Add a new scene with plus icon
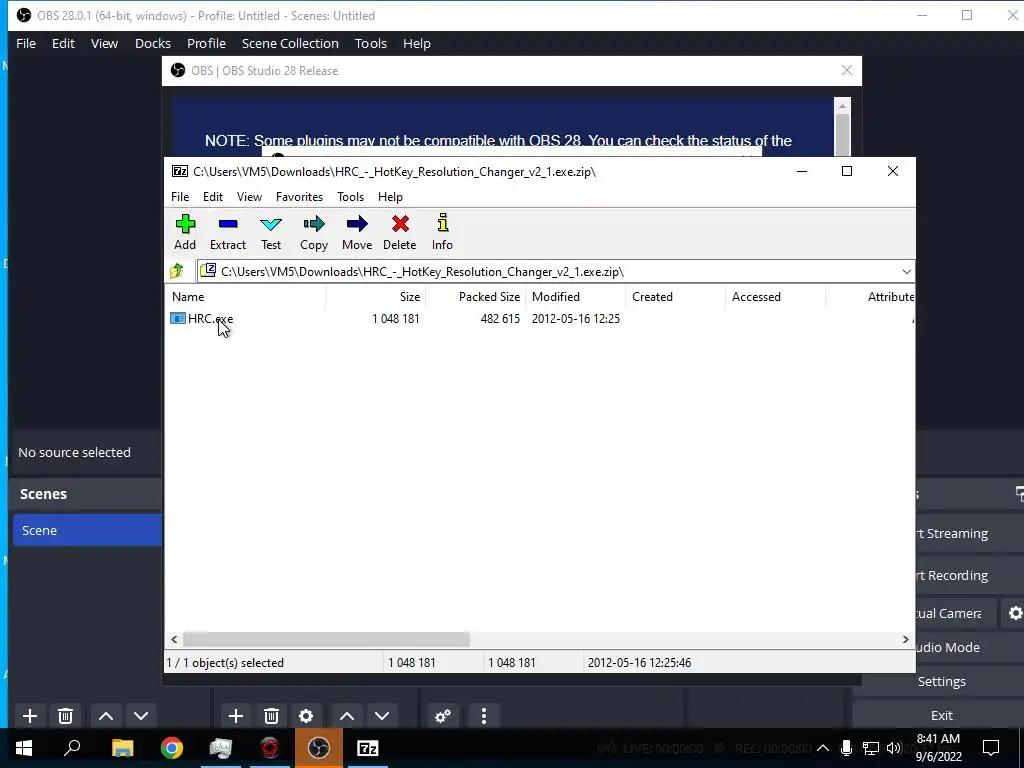 click(30, 716)
